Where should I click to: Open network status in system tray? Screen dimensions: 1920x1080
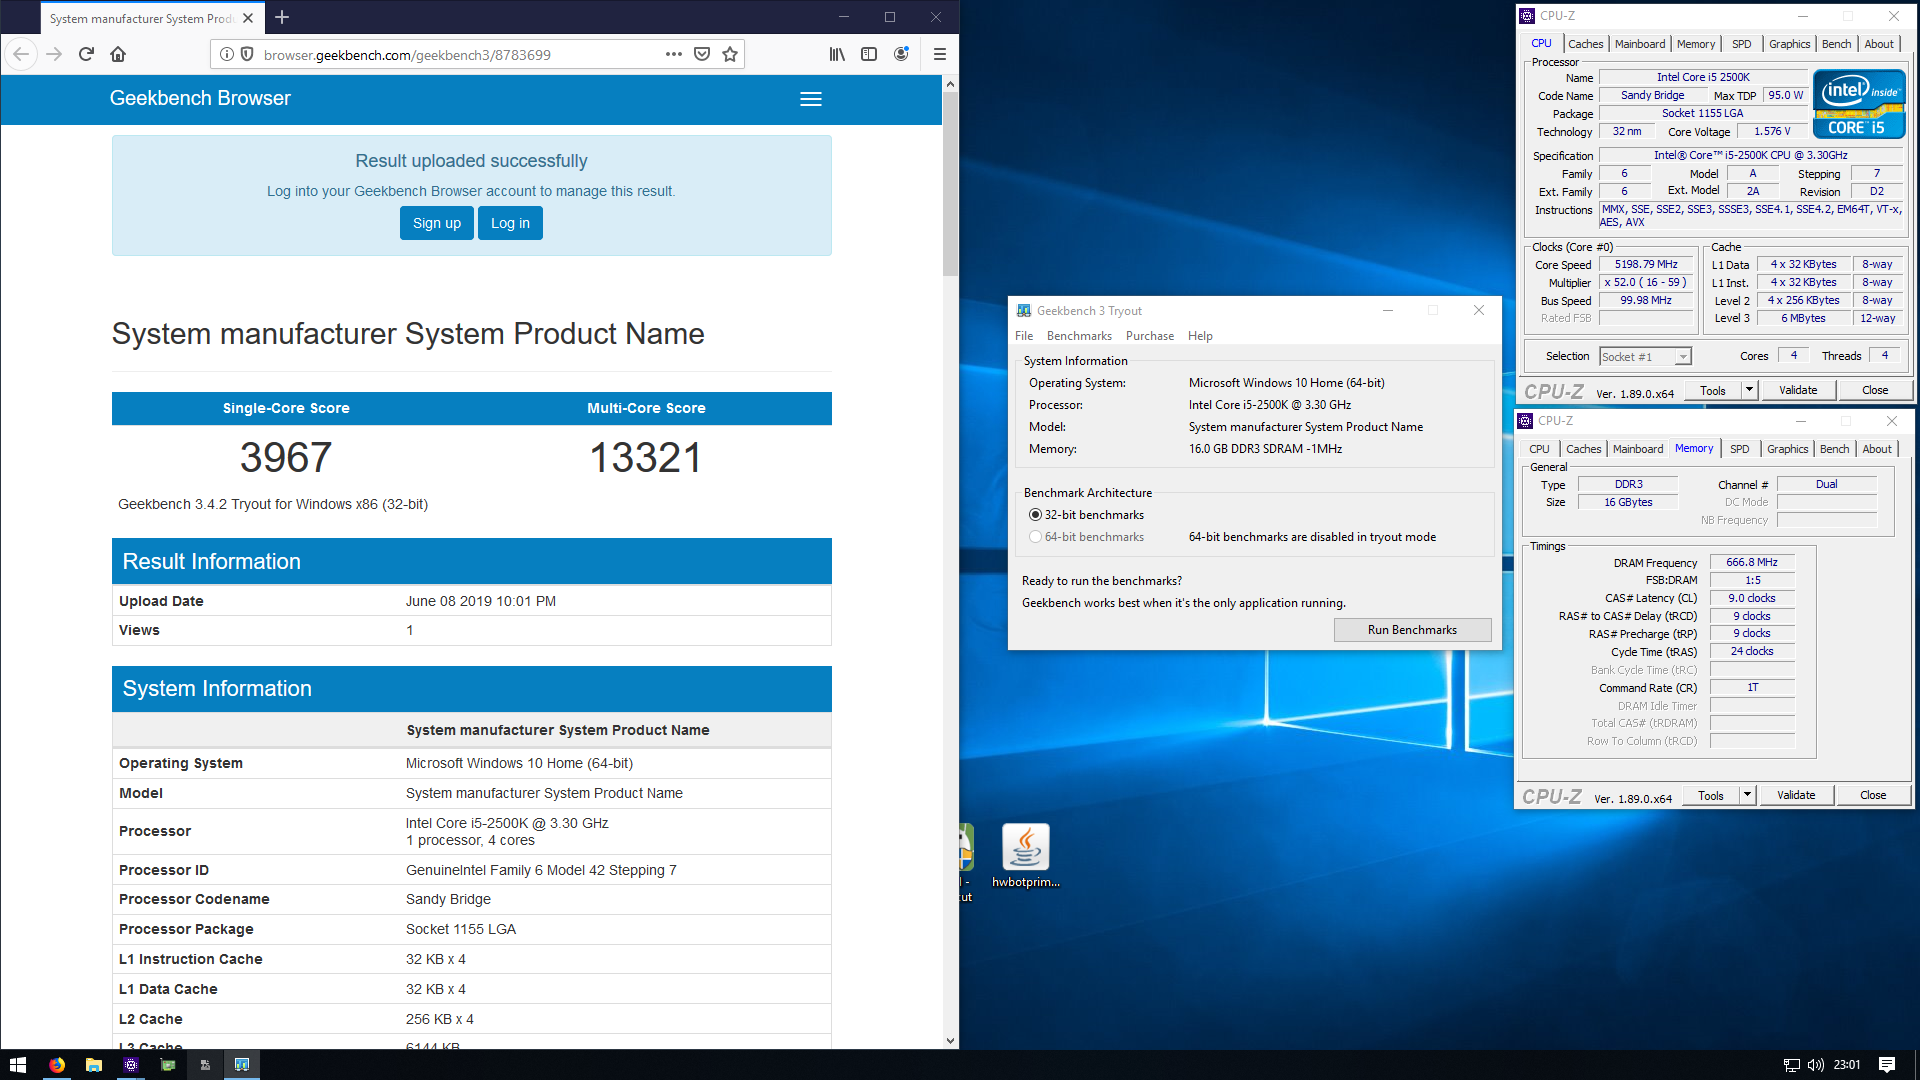click(1791, 1065)
